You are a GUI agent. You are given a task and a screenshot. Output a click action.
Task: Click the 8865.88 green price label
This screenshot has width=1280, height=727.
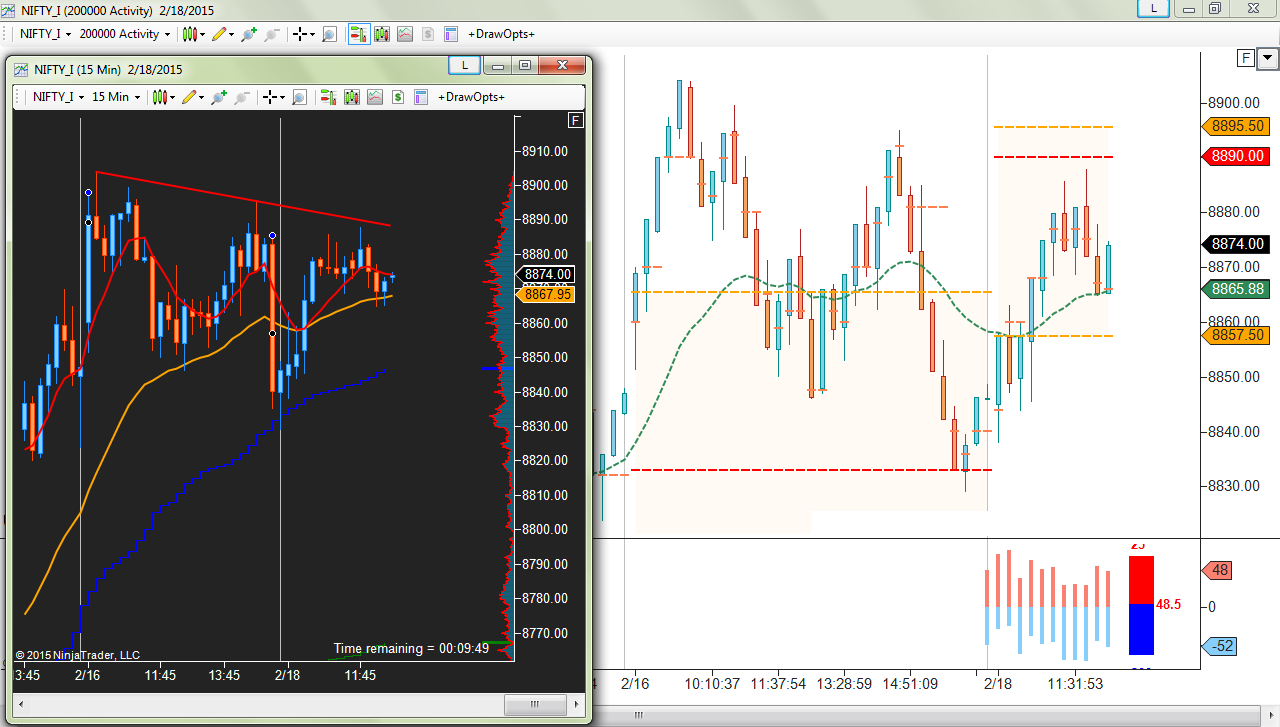[1238, 289]
